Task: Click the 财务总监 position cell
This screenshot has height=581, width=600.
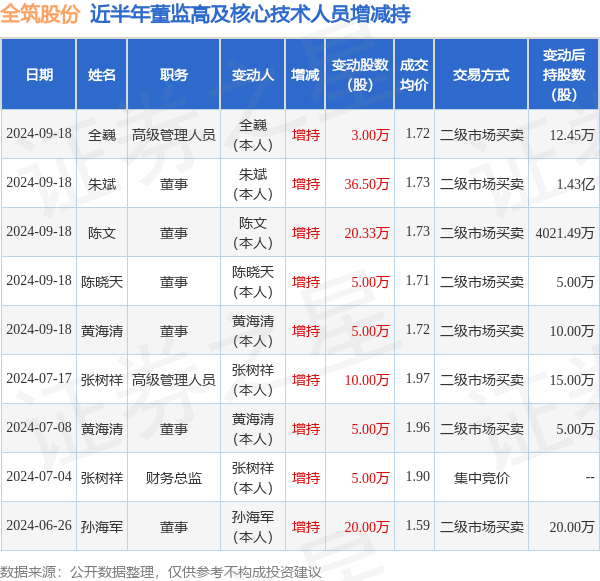Action: click(x=174, y=478)
